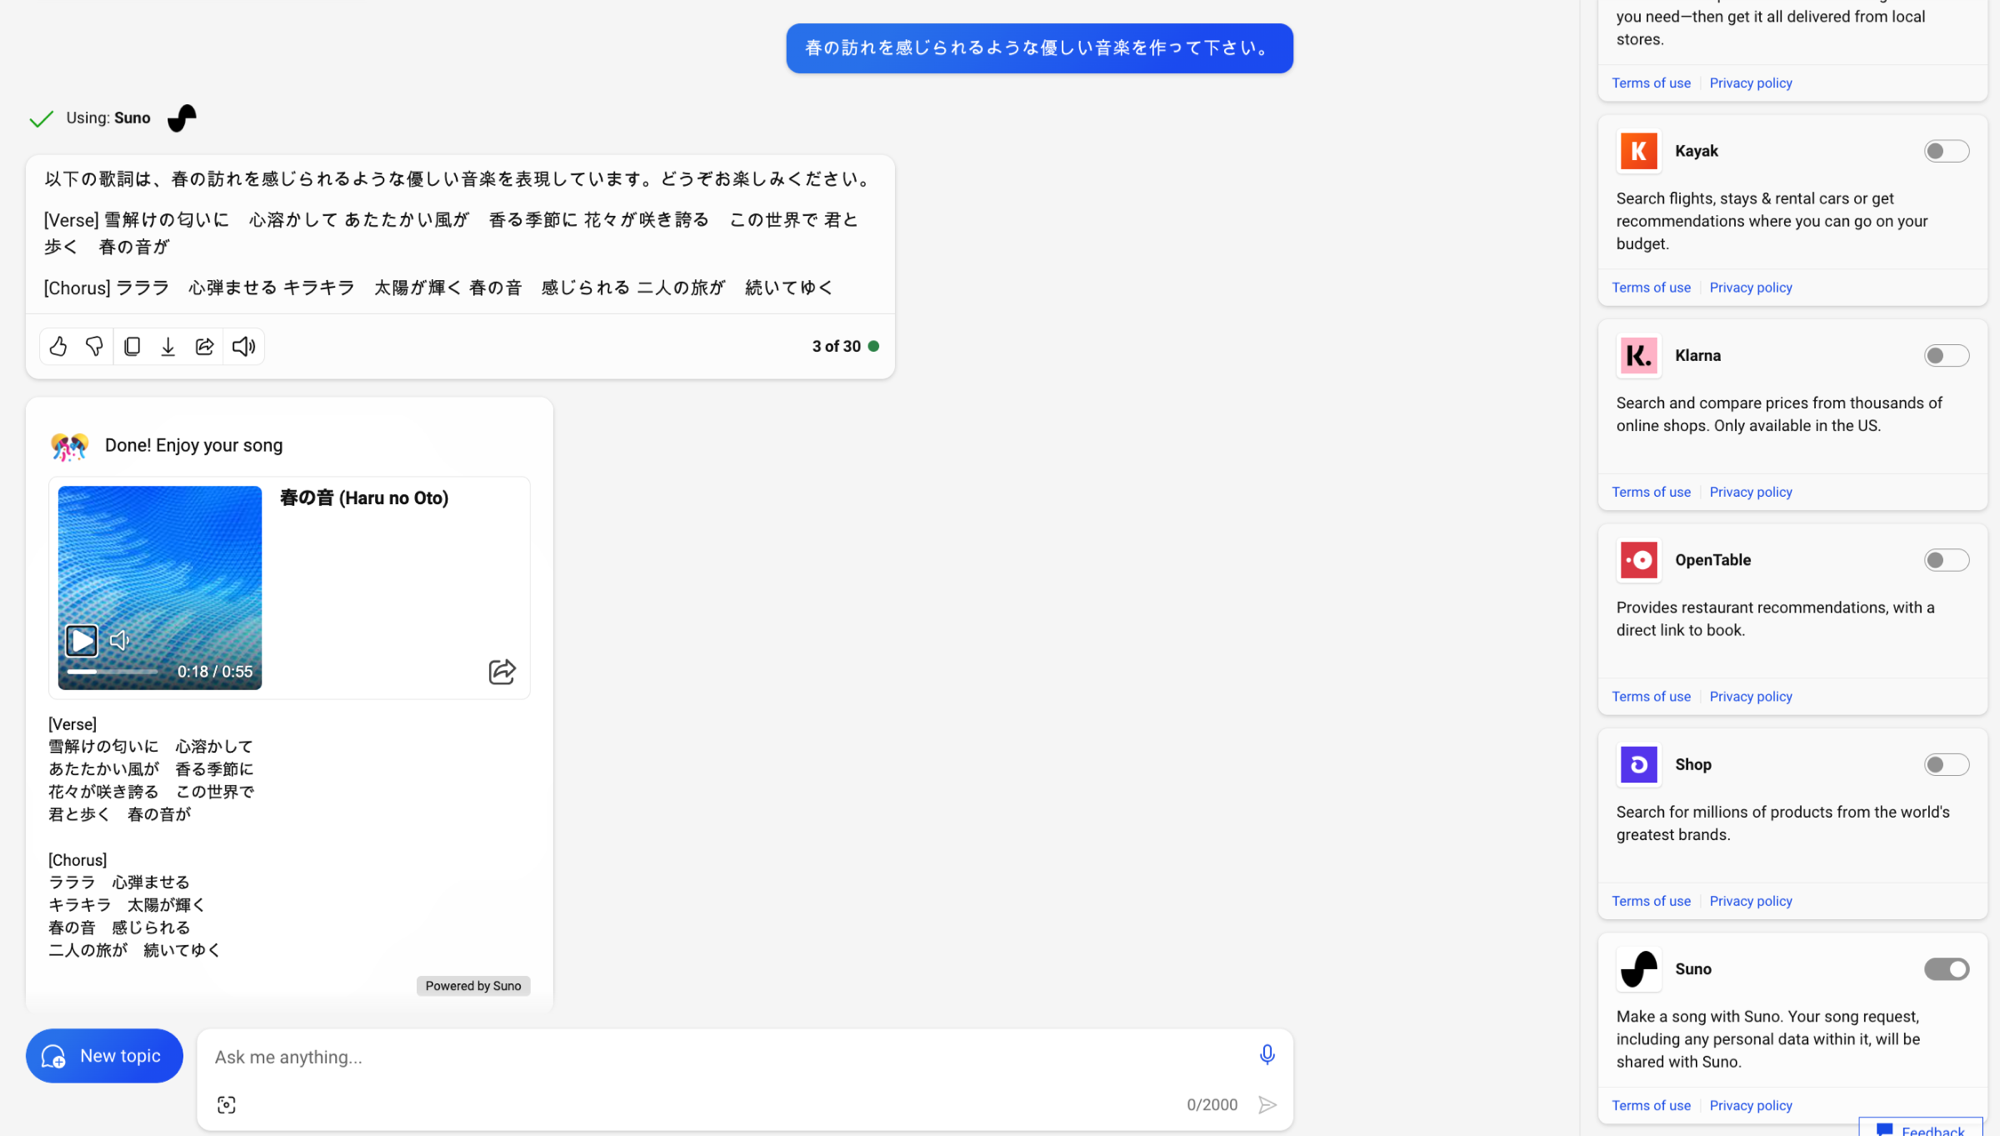Screen dimensions: 2000x1136
Task: Start a New topic
Action: (104, 1056)
